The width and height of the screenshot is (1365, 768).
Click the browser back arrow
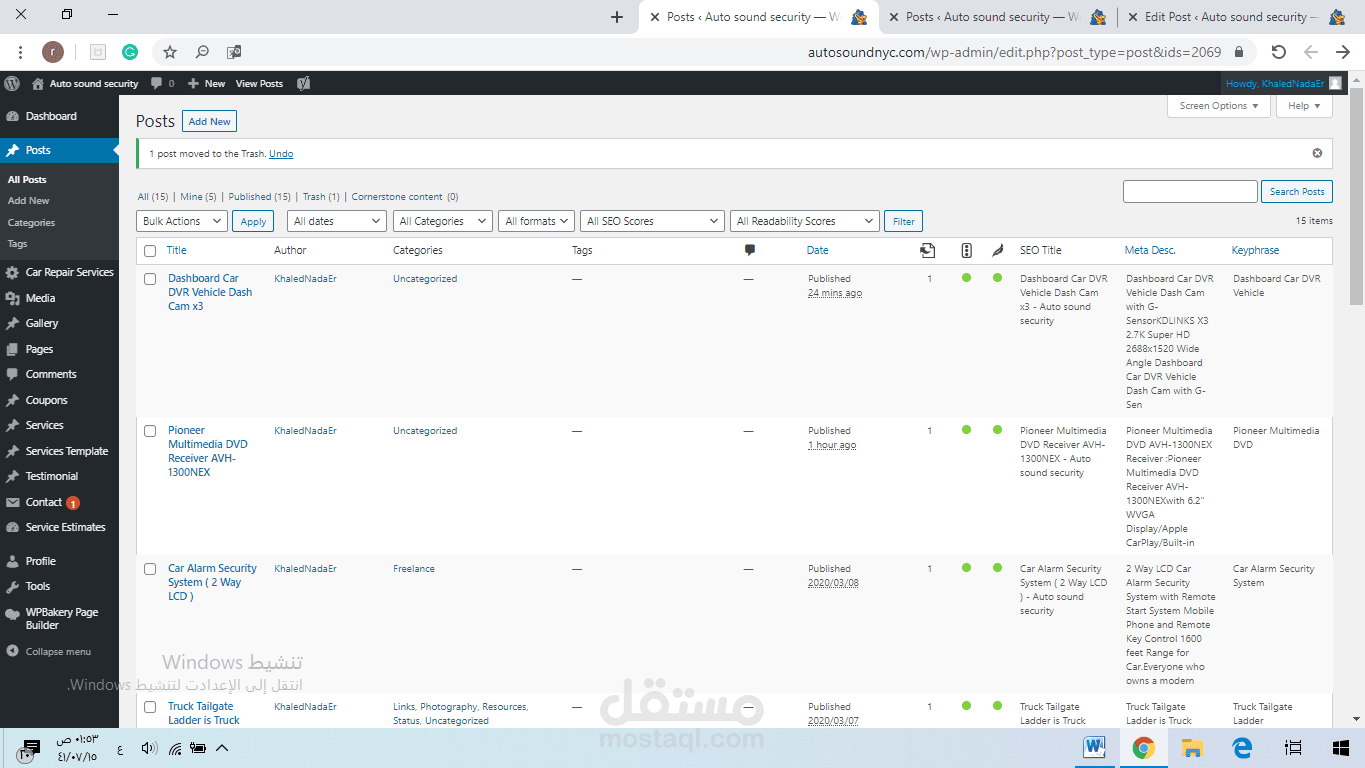1310,52
